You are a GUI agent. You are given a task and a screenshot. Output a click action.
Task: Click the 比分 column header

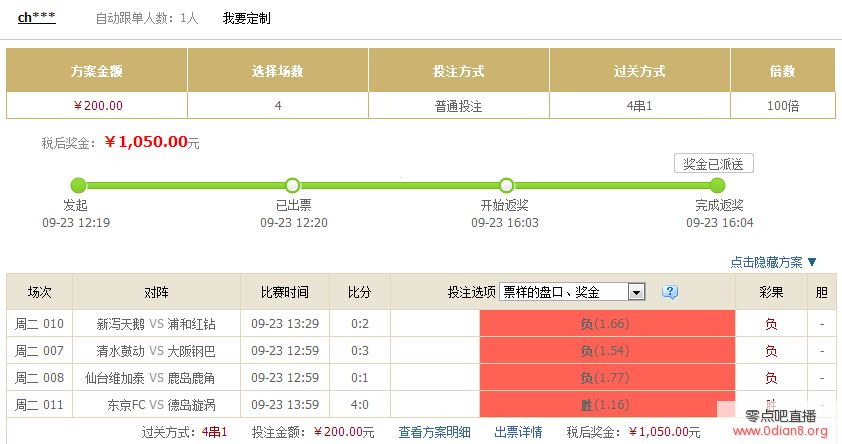[360, 292]
